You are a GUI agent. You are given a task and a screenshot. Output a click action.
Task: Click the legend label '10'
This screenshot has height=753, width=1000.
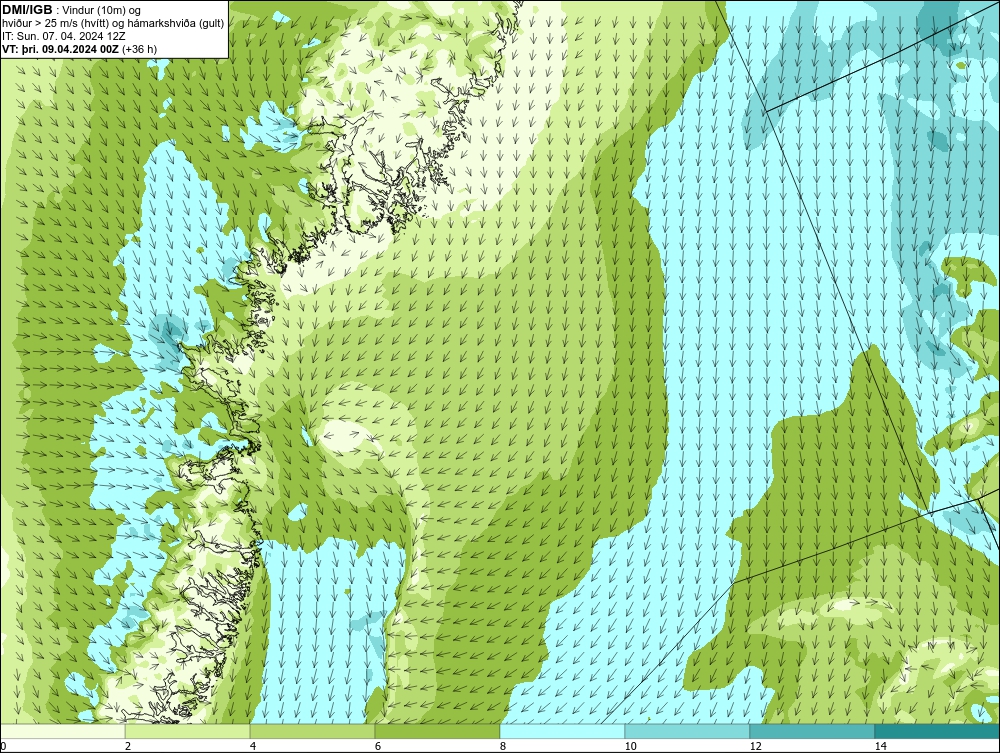click(630, 746)
